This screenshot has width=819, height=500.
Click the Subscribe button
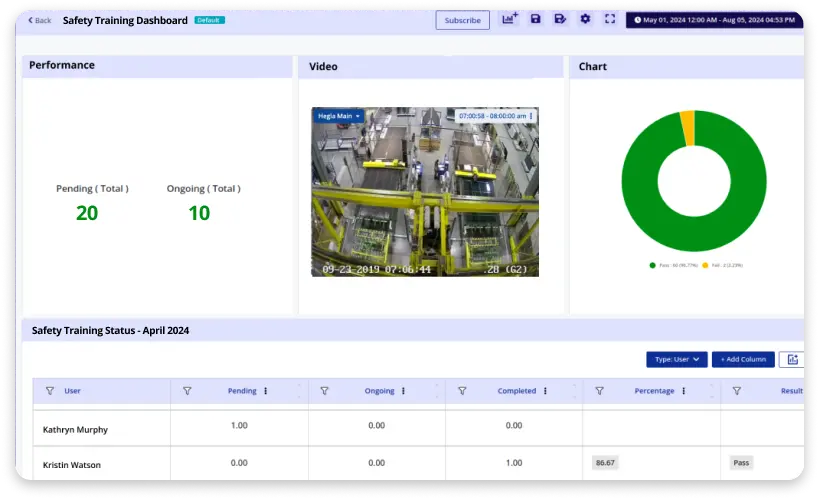pyautogui.click(x=462, y=20)
